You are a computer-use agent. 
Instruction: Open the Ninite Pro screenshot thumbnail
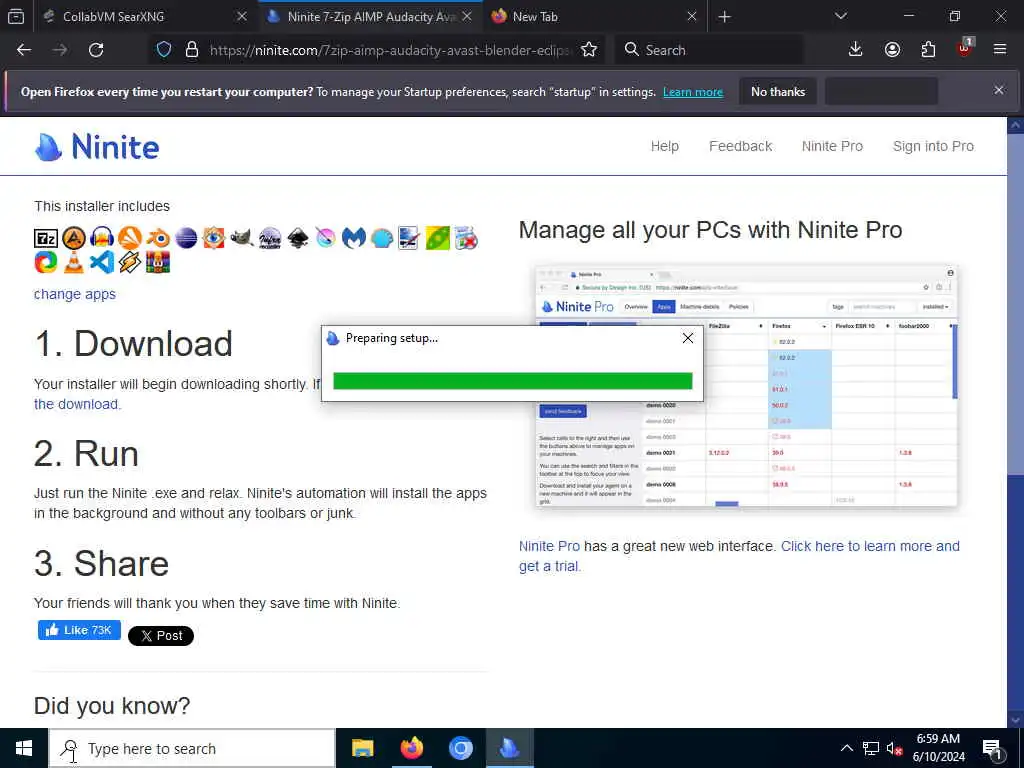click(746, 386)
